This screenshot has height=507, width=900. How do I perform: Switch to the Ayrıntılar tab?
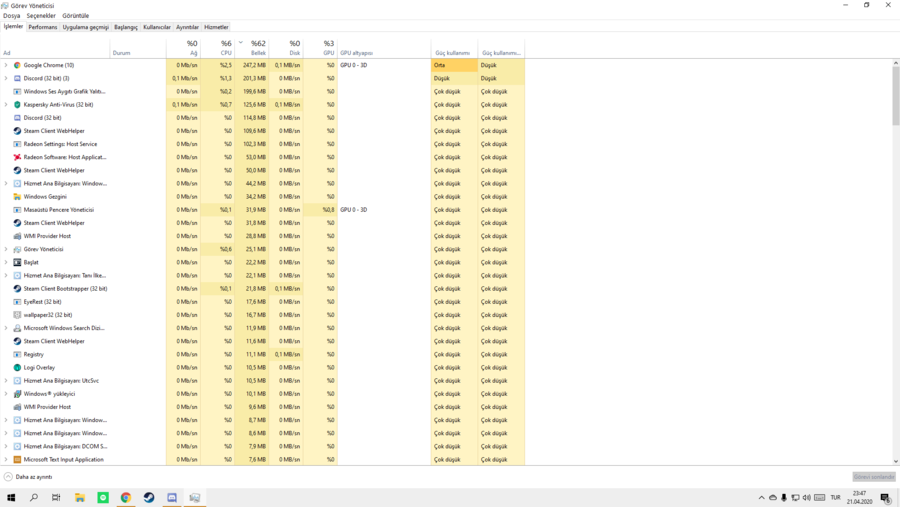187,27
